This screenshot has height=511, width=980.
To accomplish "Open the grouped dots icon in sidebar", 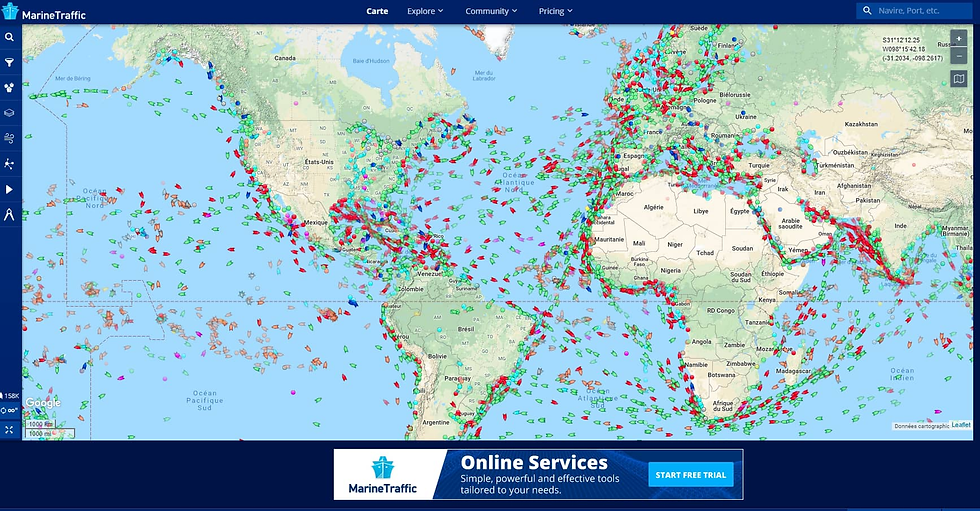I will (x=9, y=88).
